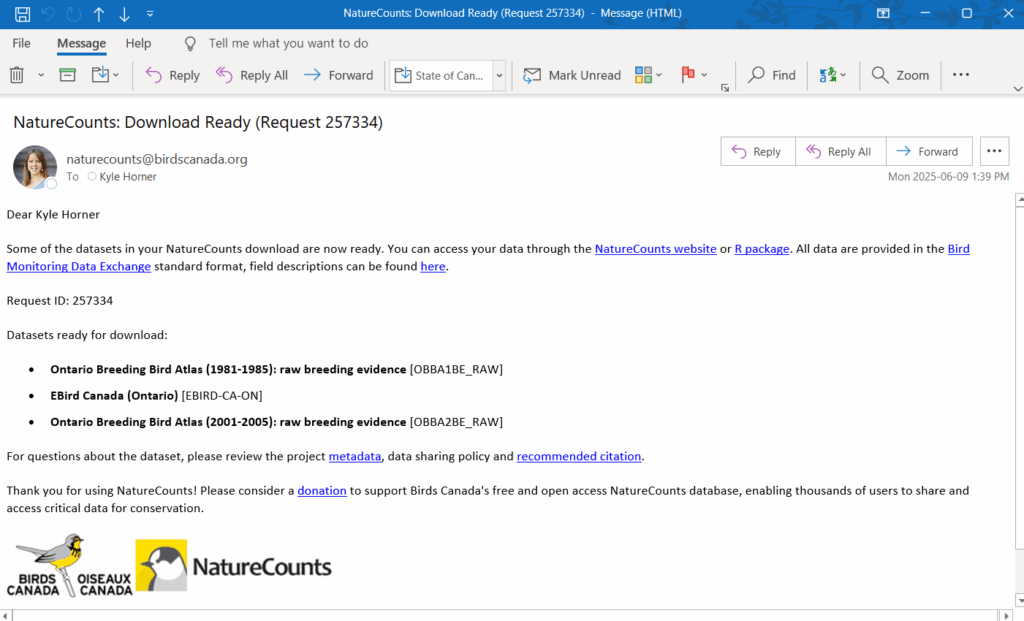This screenshot has height=621, width=1024.
Task: Expand the ribbon with chevron arrow
Action: (1017, 89)
